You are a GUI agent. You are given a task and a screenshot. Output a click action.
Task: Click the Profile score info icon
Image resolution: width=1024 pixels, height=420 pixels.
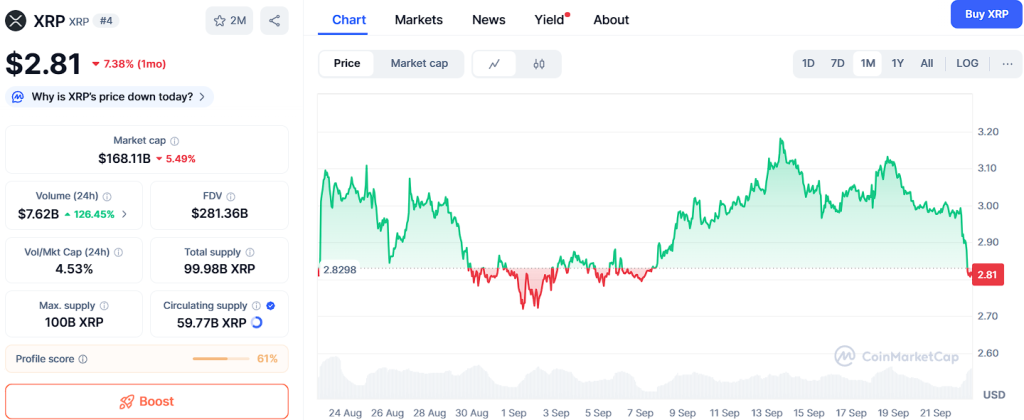point(83,359)
